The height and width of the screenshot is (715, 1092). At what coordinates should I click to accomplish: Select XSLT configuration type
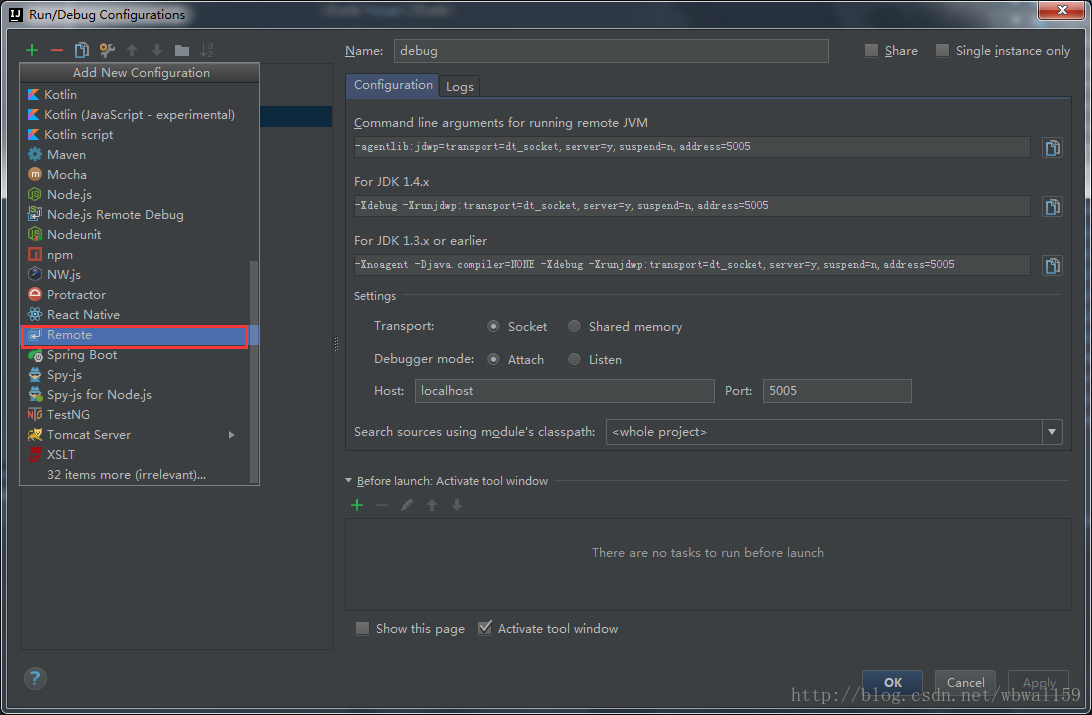(136, 455)
